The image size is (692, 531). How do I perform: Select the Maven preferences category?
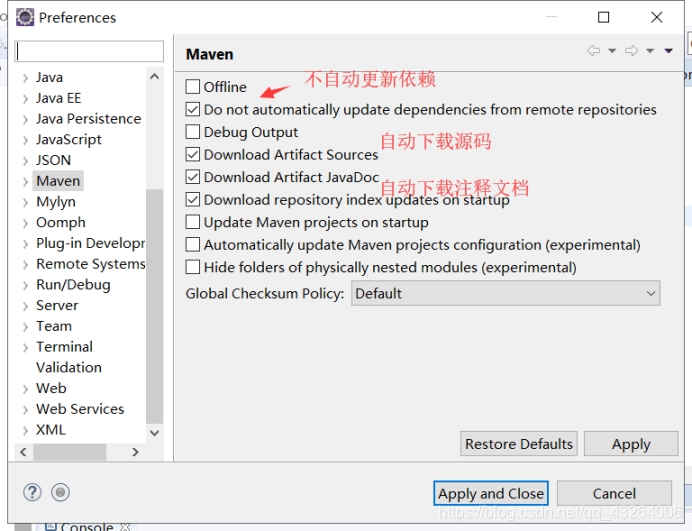coord(58,181)
